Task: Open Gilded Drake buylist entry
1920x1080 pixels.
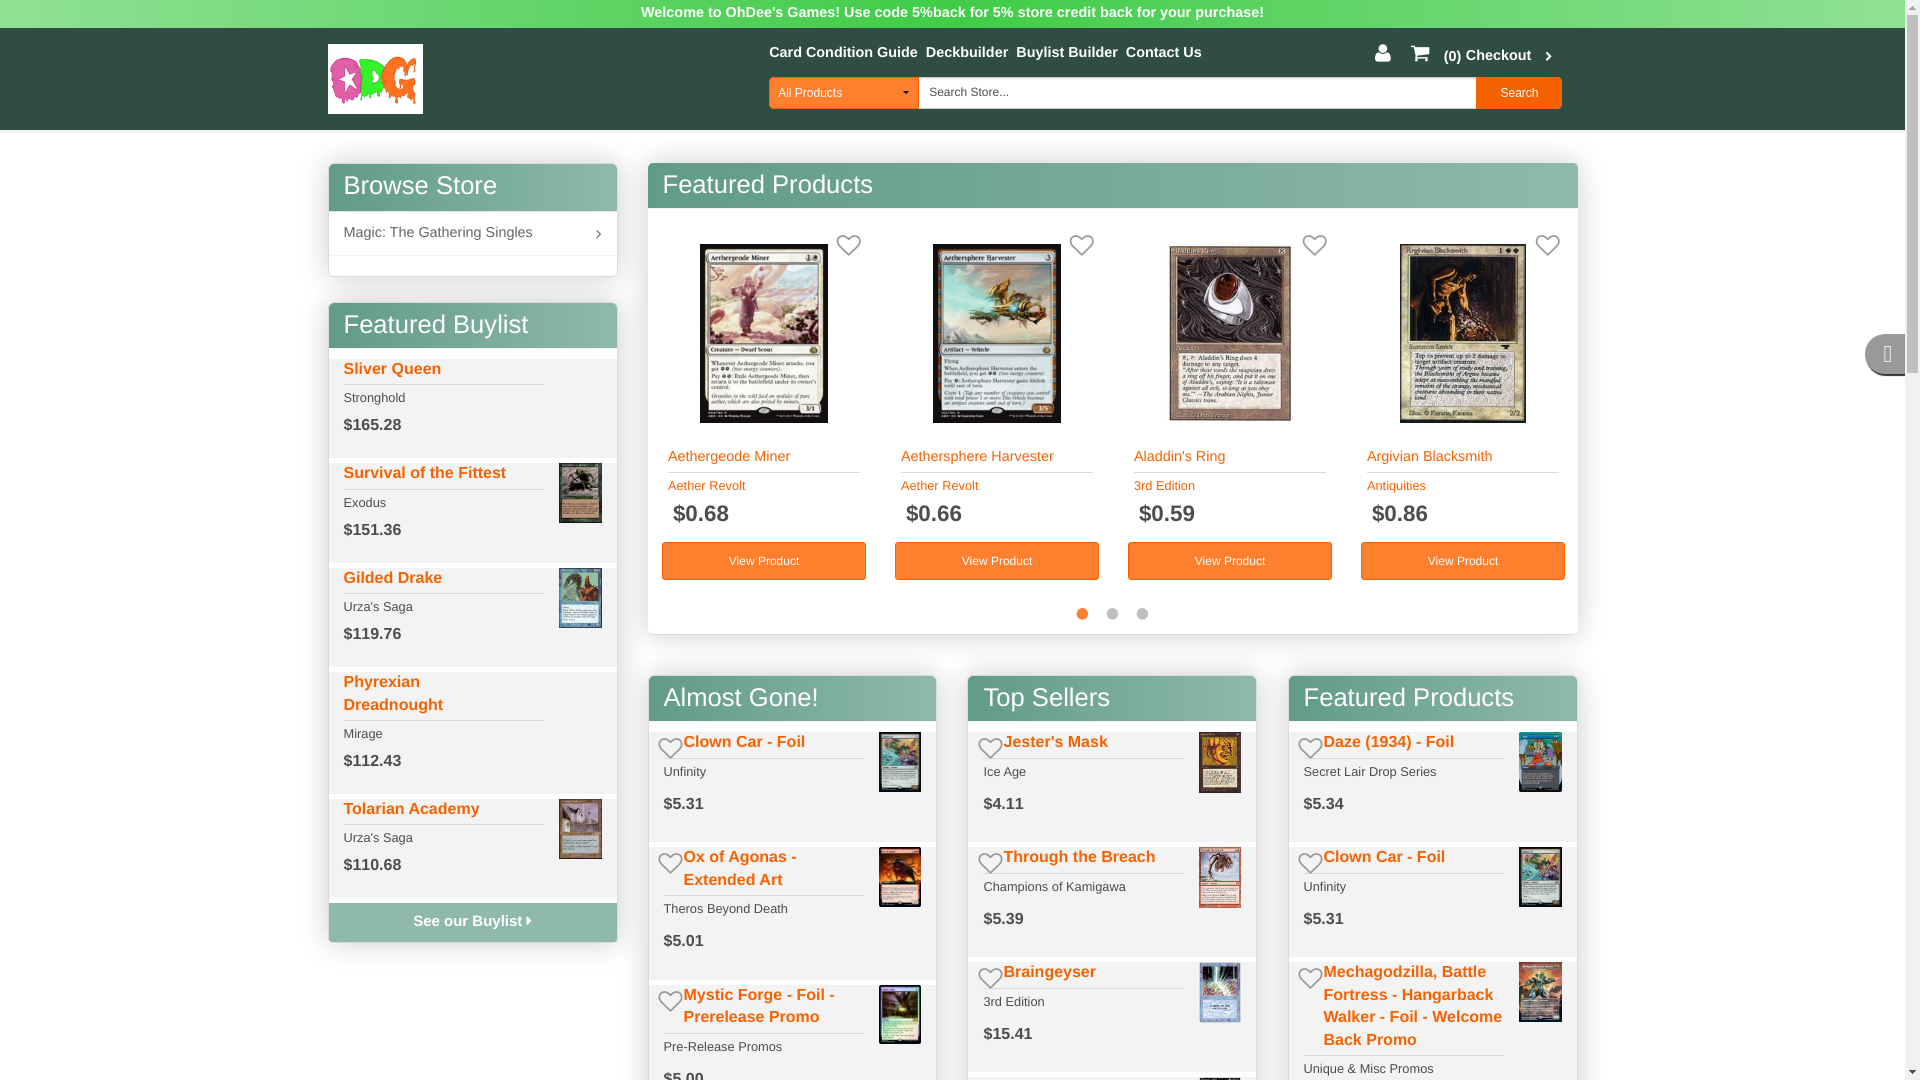Action: (x=393, y=578)
